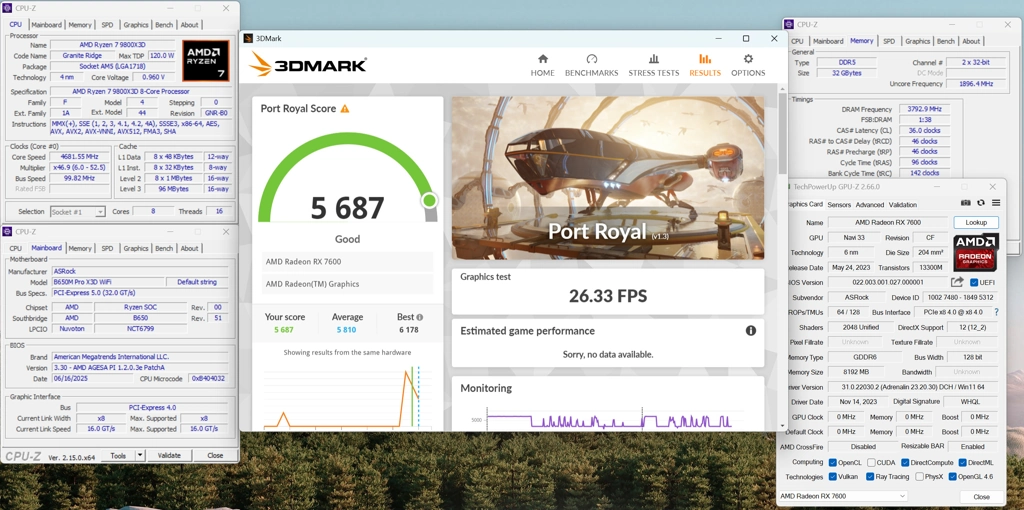Open the Results chart icon in 3DMark
Image resolution: width=1024 pixels, height=510 pixels.
tap(705, 59)
